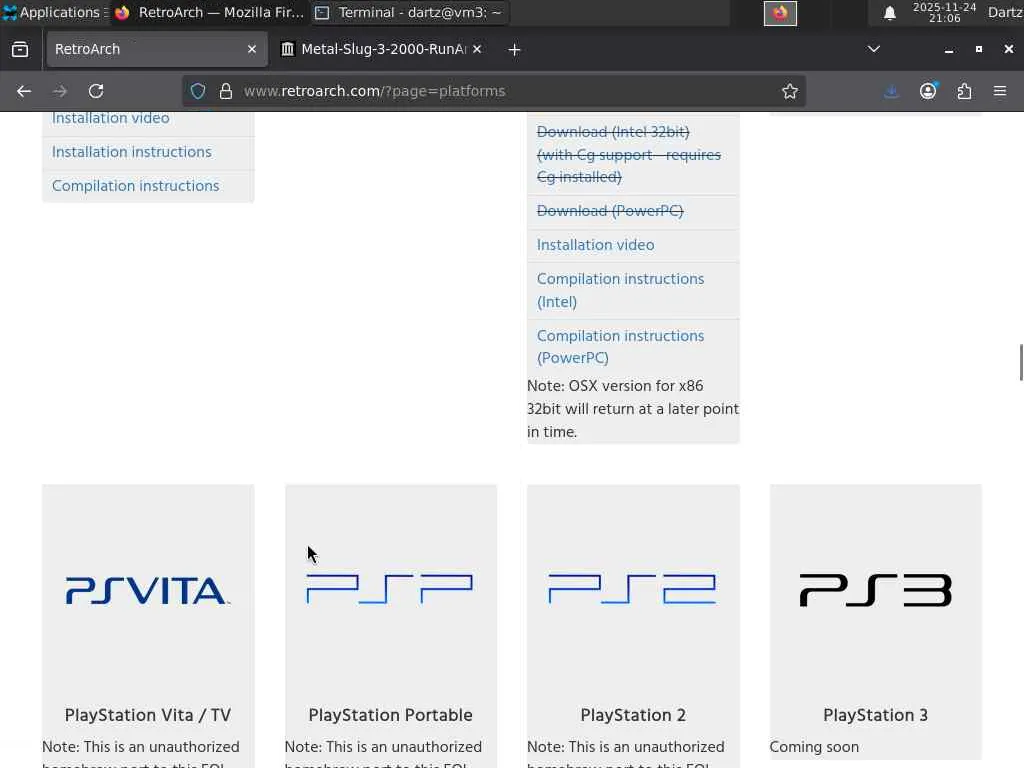Image resolution: width=1024 pixels, height=768 pixels.
Task: Close the Metal-Slug-3-2000 tab
Action: [x=477, y=49]
